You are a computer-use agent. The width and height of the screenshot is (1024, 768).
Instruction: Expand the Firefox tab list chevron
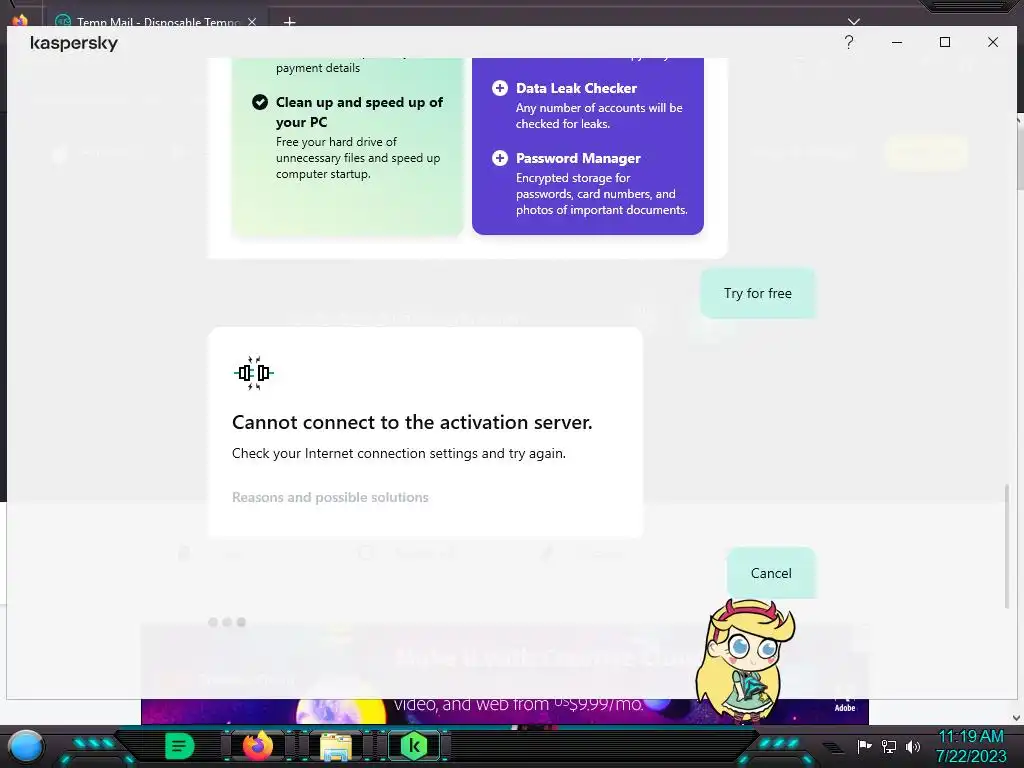(x=854, y=22)
